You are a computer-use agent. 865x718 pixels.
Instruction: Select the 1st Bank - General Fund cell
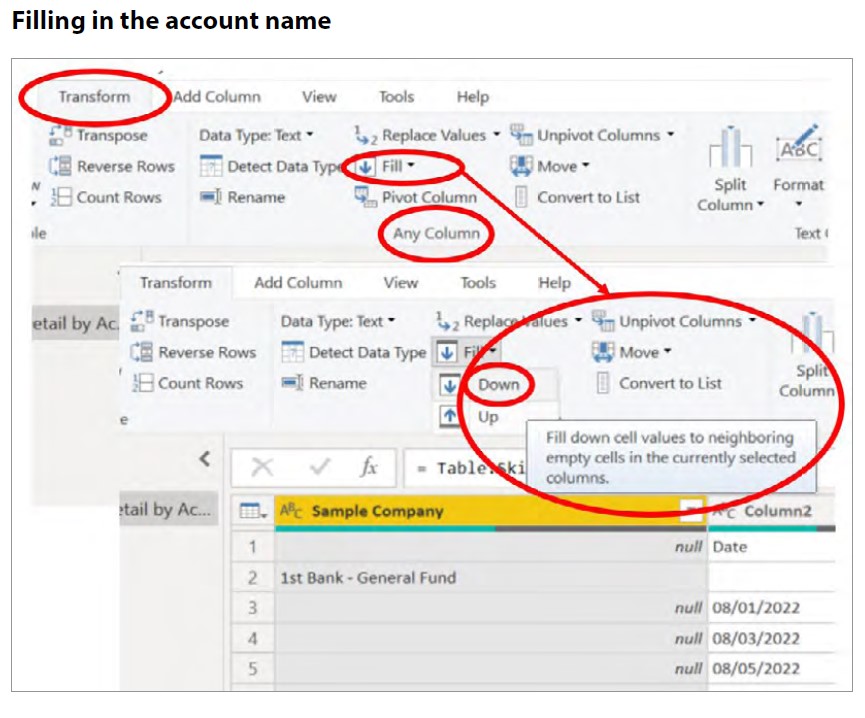(368, 577)
